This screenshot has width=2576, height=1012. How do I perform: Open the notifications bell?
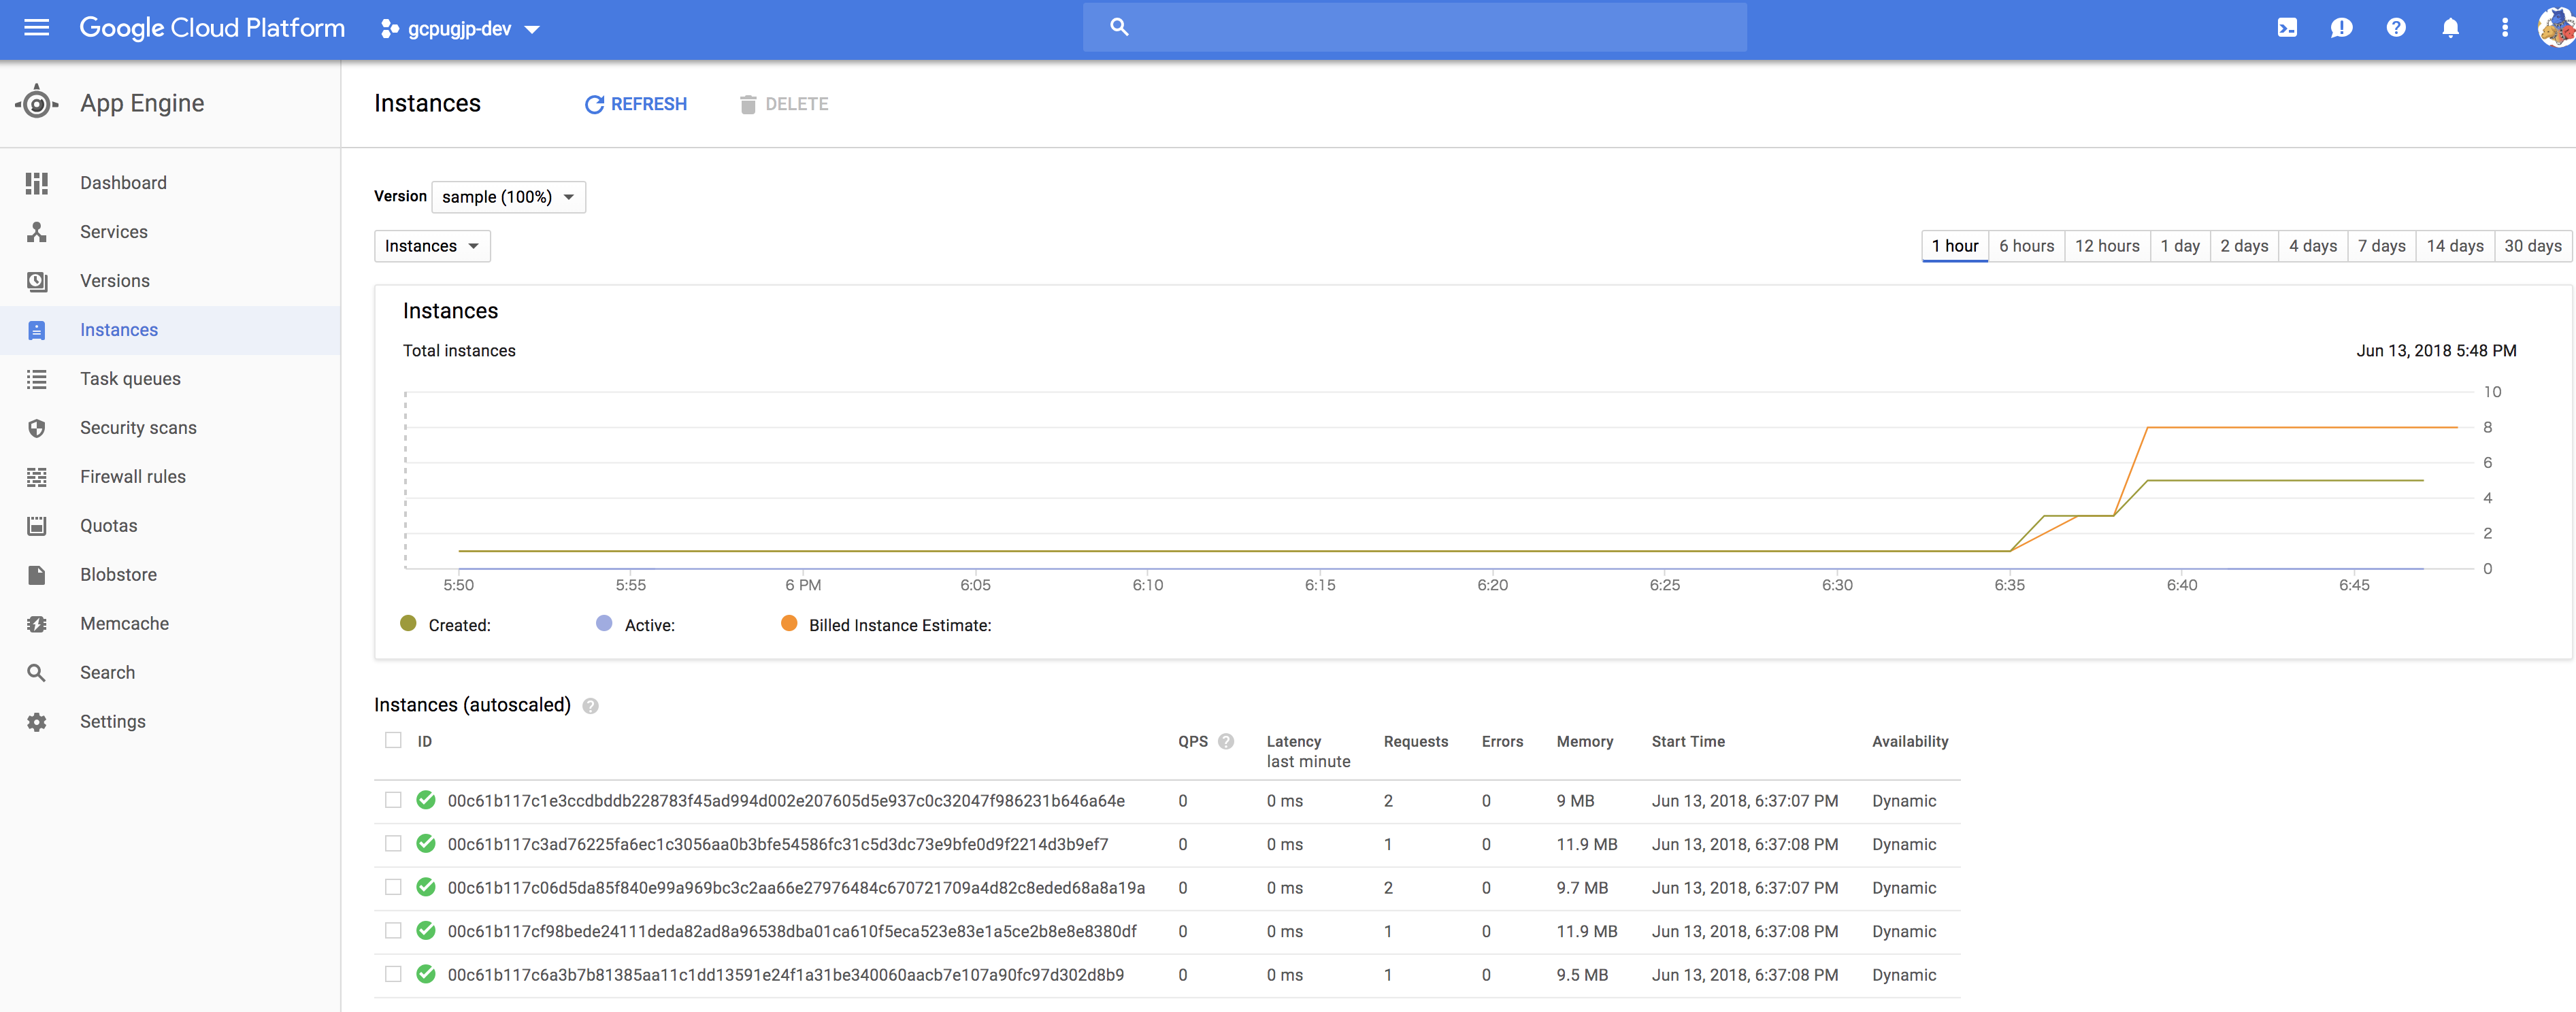pyautogui.click(x=2450, y=27)
